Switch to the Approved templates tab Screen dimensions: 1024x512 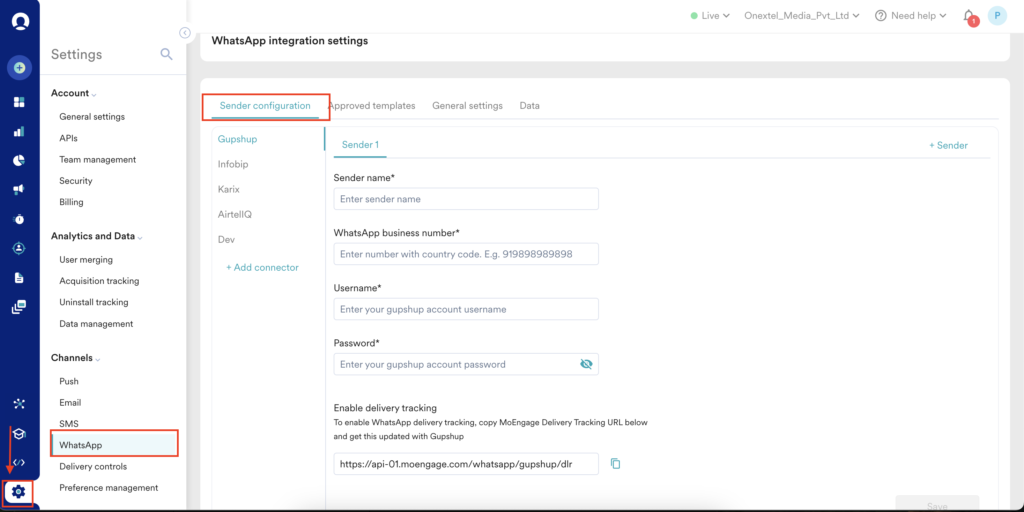point(372,106)
